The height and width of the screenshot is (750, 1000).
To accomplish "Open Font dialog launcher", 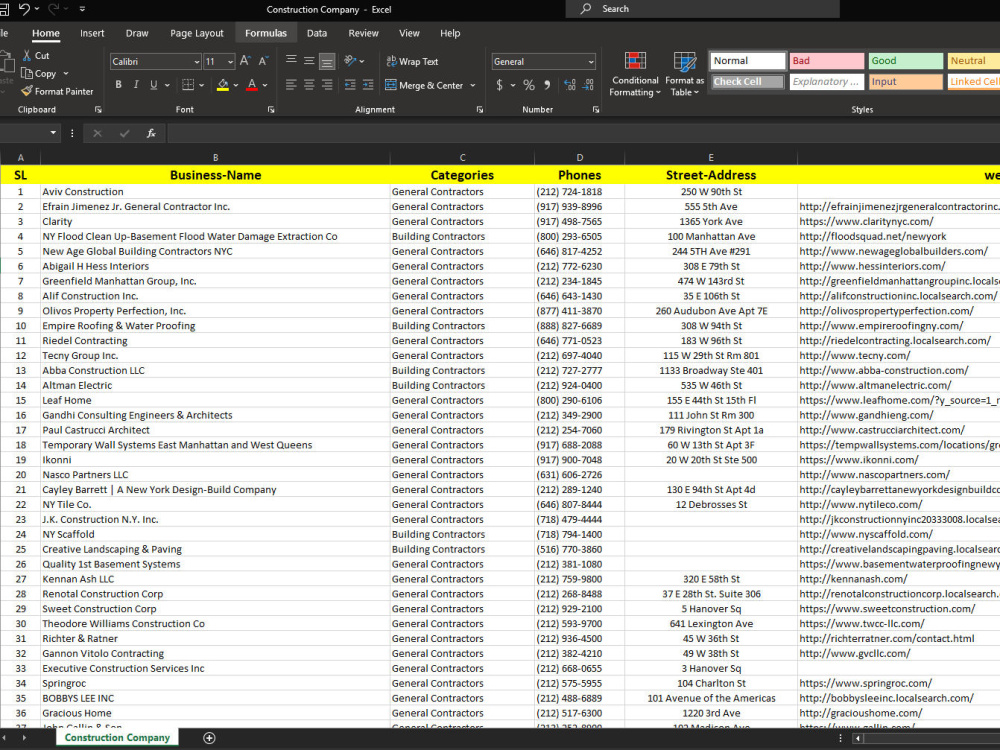I will tap(271, 110).
